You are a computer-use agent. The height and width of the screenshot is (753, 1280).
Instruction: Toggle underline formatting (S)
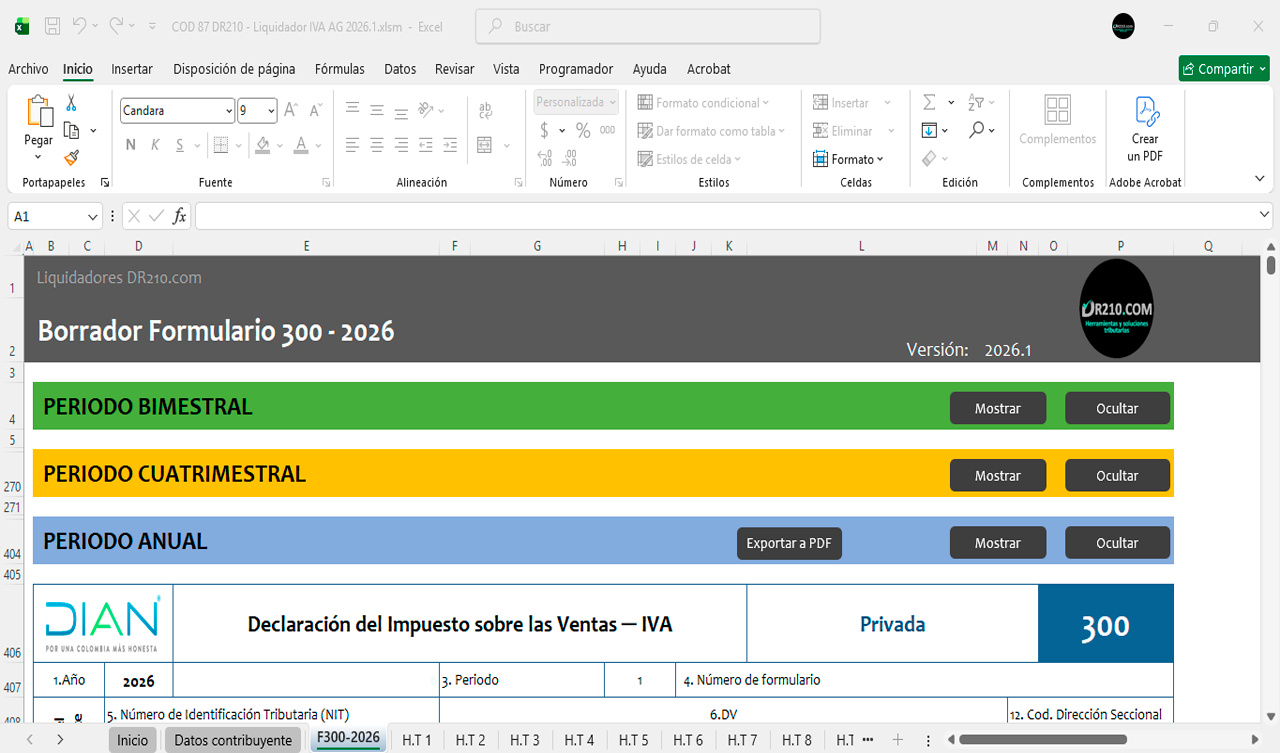point(180,145)
